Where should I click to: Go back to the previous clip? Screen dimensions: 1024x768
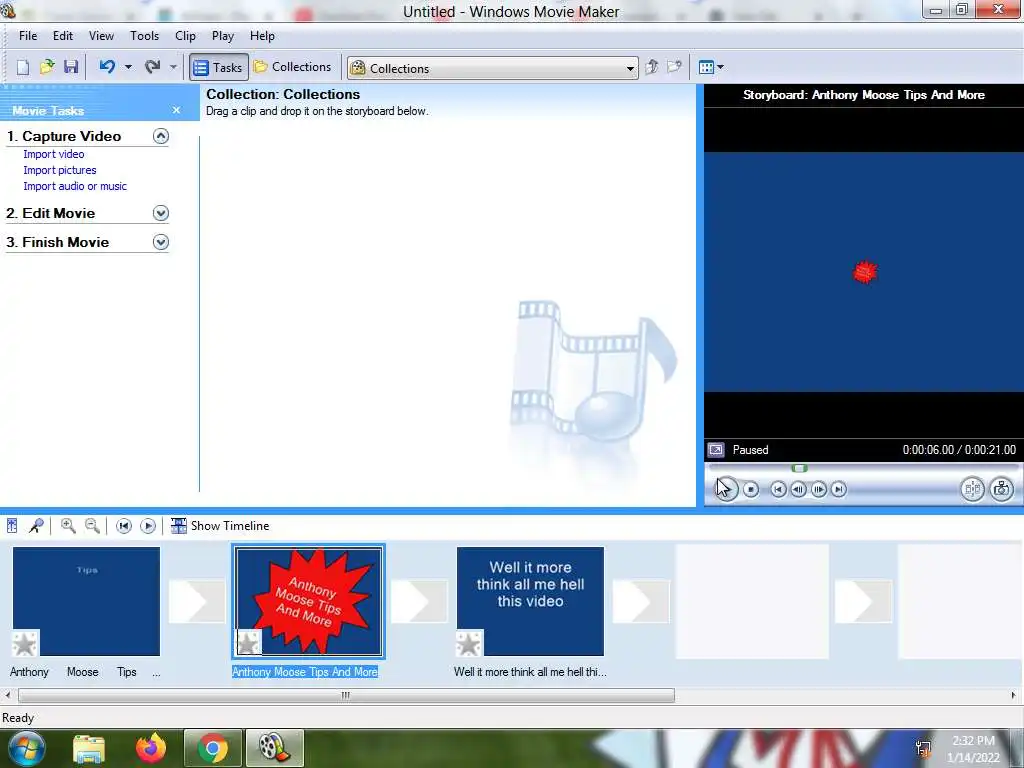click(x=778, y=489)
